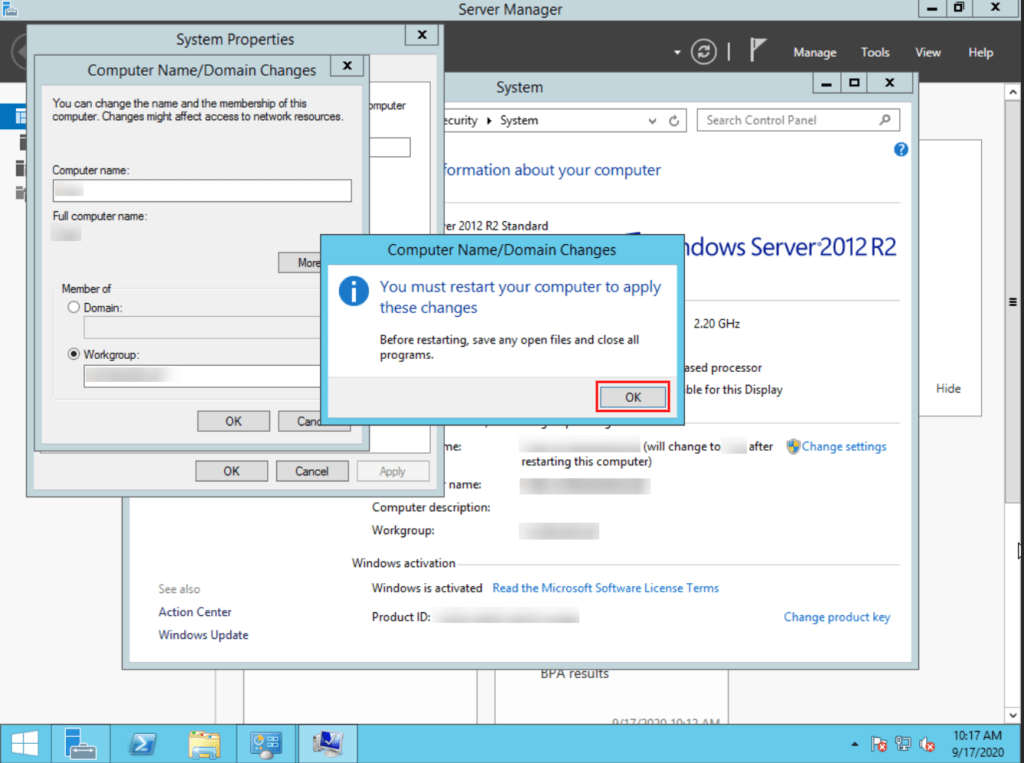Open the Tools menu in Server Manager
This screenshot has width=1024, height=763.
coord(875,52)
